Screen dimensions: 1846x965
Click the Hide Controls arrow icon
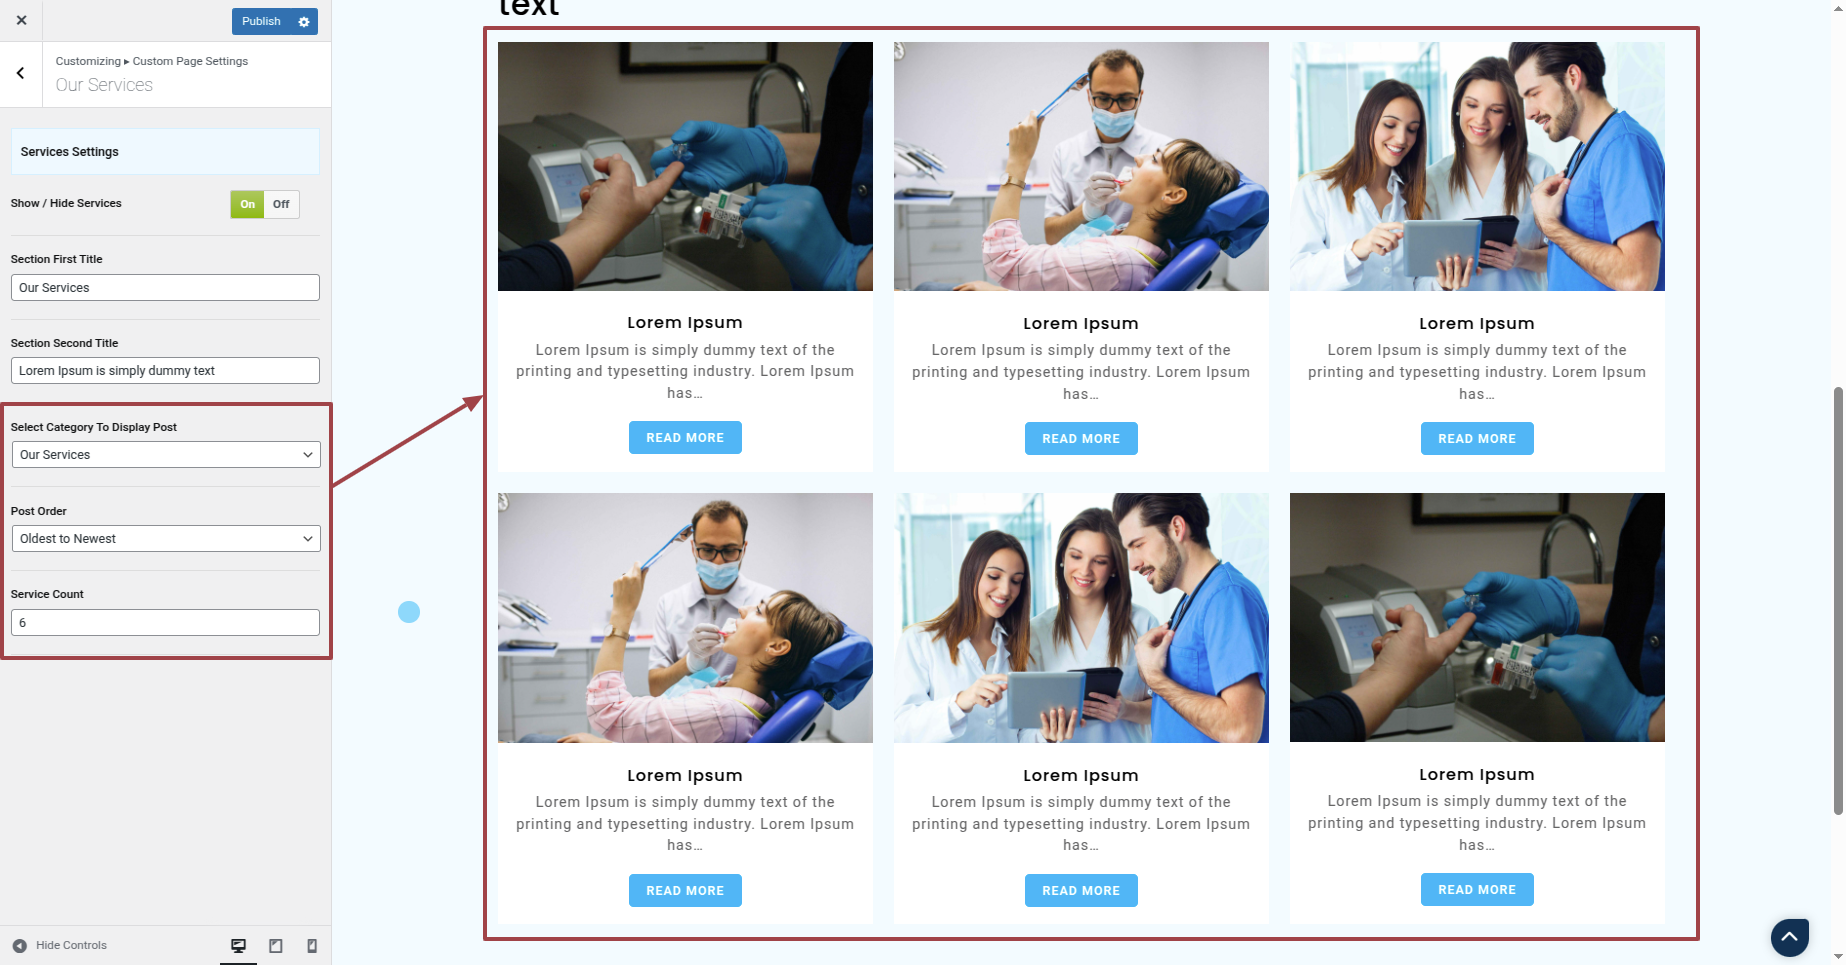coord(19,945)
